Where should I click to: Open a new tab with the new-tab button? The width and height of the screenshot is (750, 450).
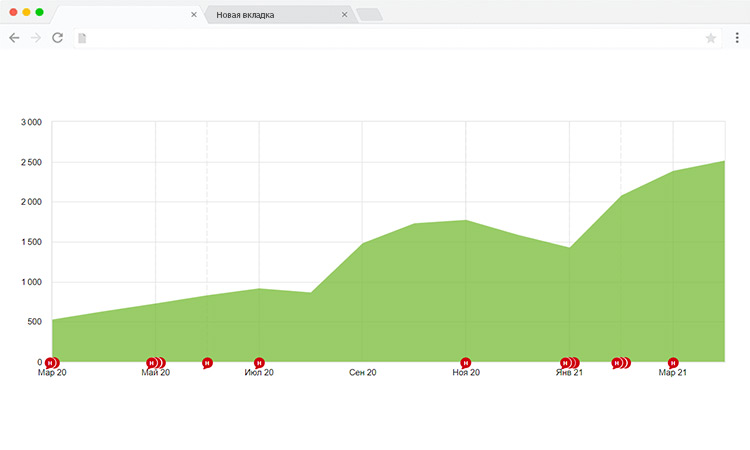[369, 15]
